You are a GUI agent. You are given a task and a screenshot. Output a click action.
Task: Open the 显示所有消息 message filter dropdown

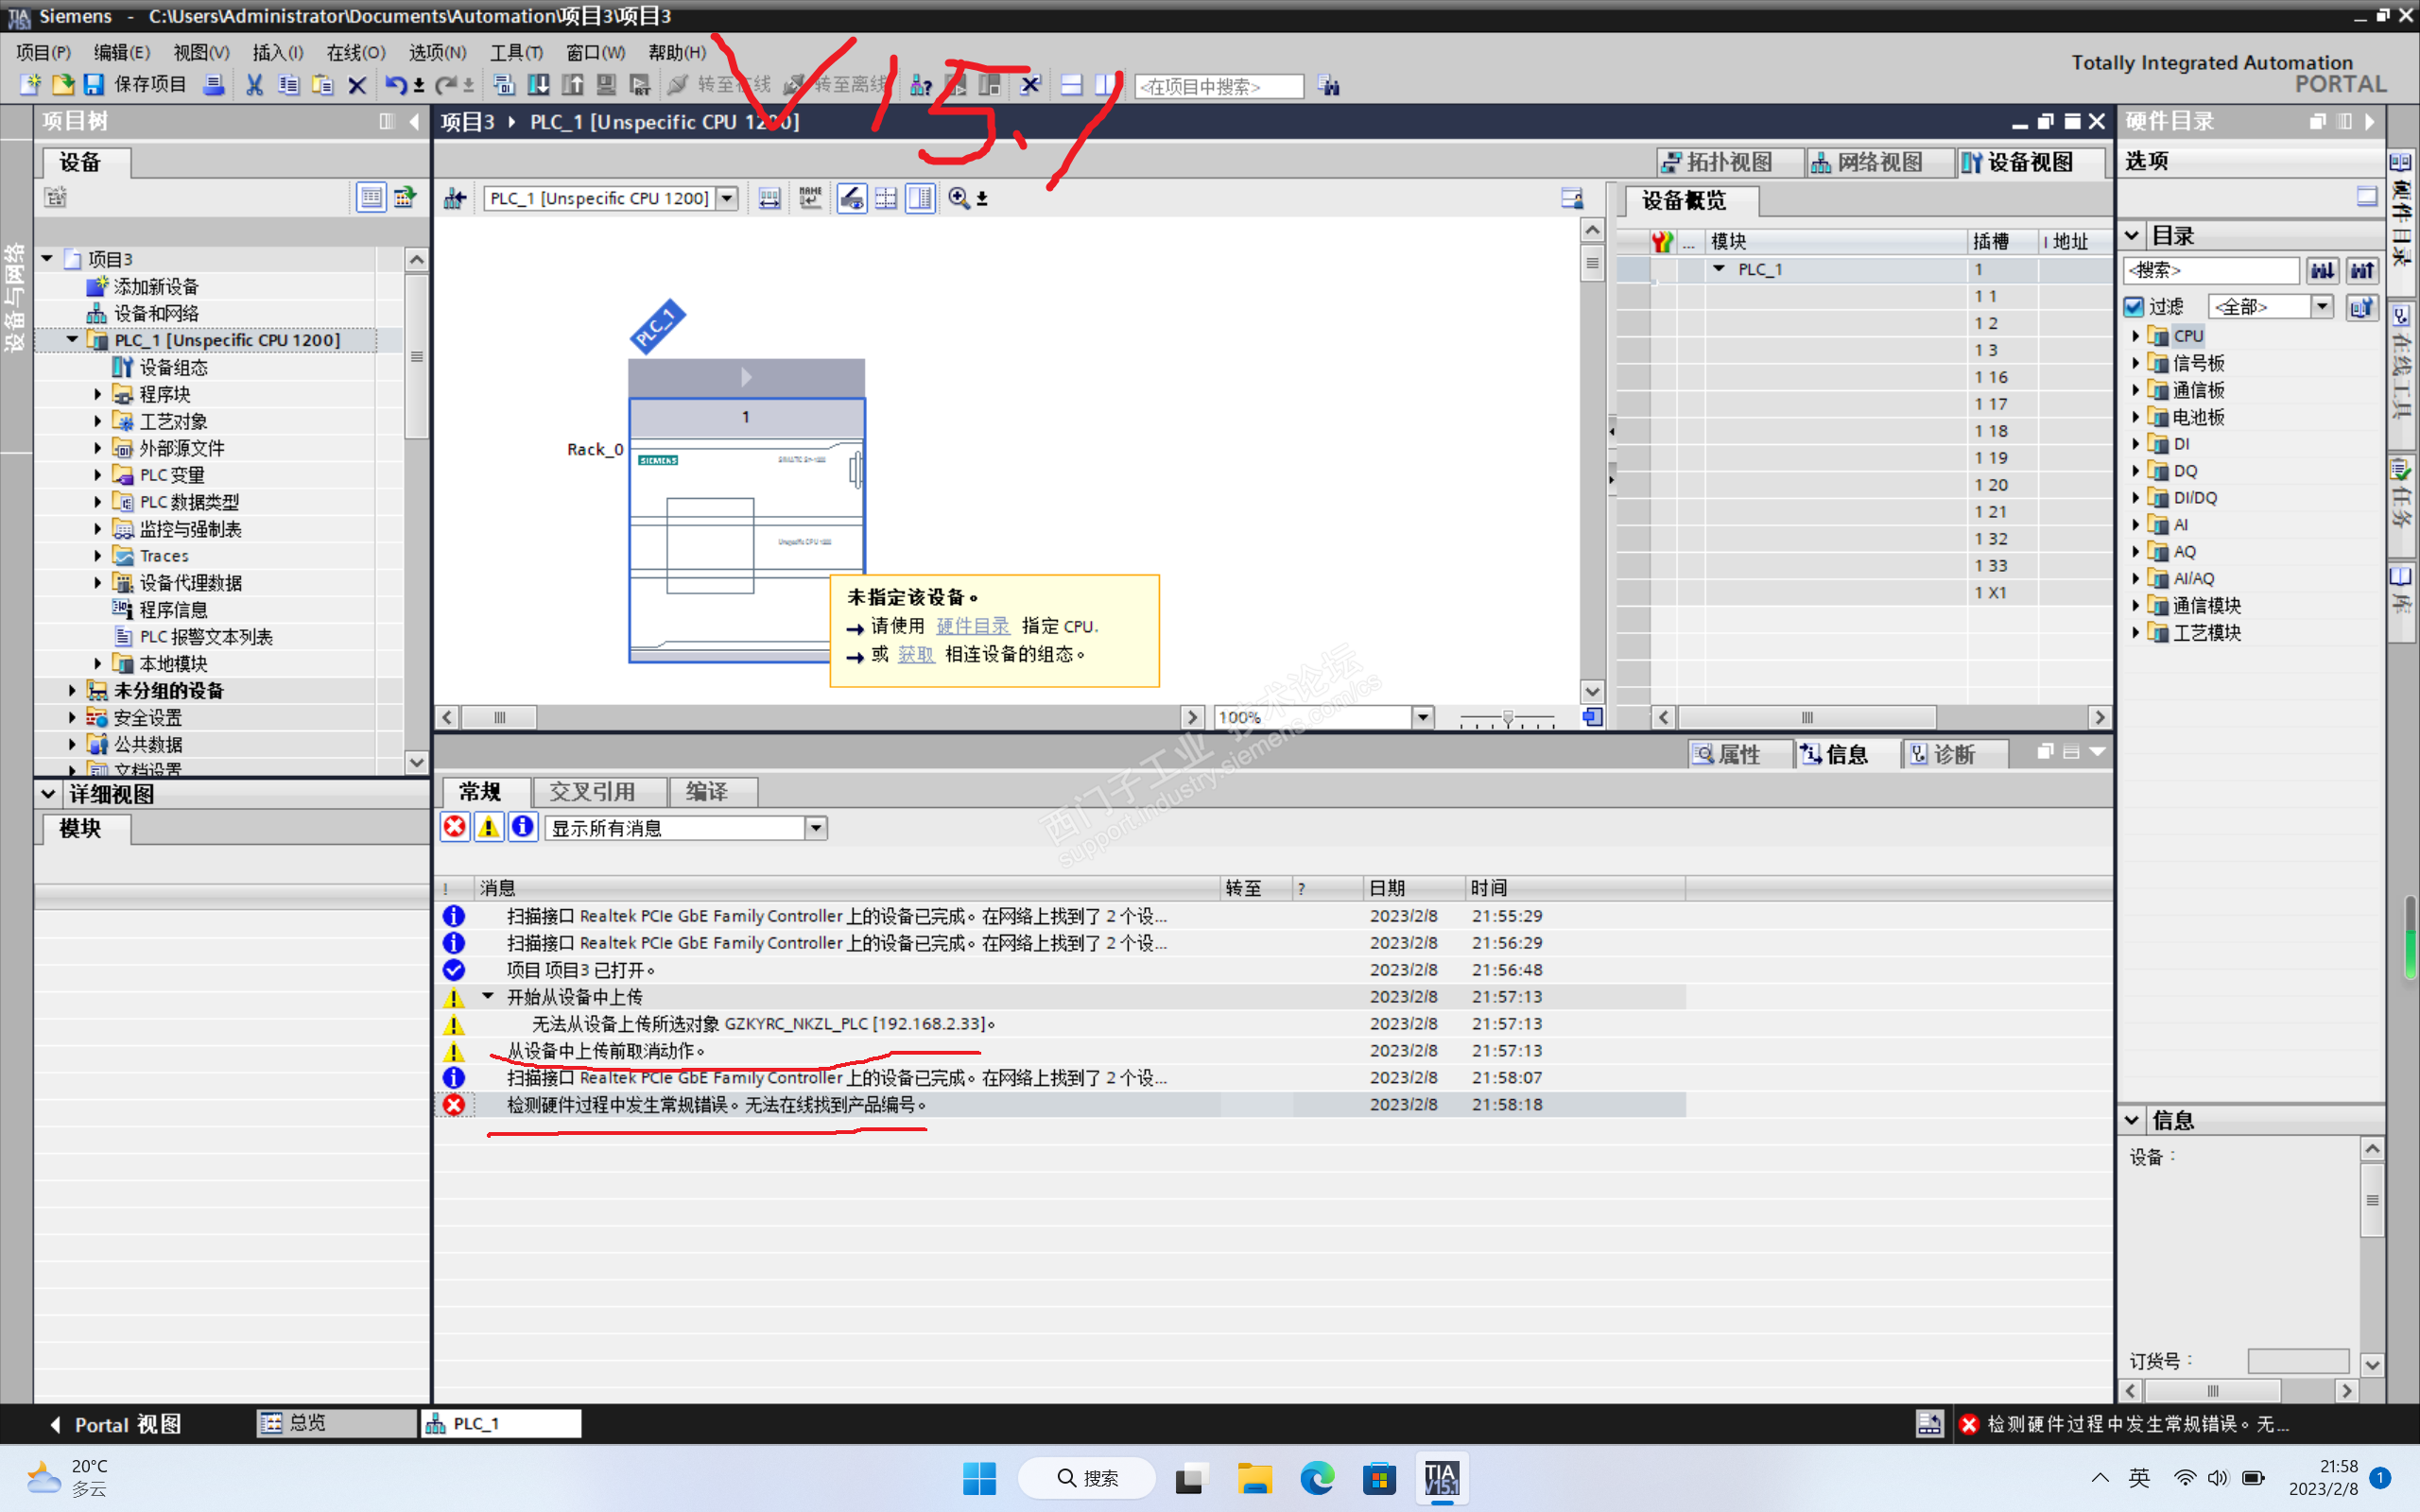coord(816,828)
